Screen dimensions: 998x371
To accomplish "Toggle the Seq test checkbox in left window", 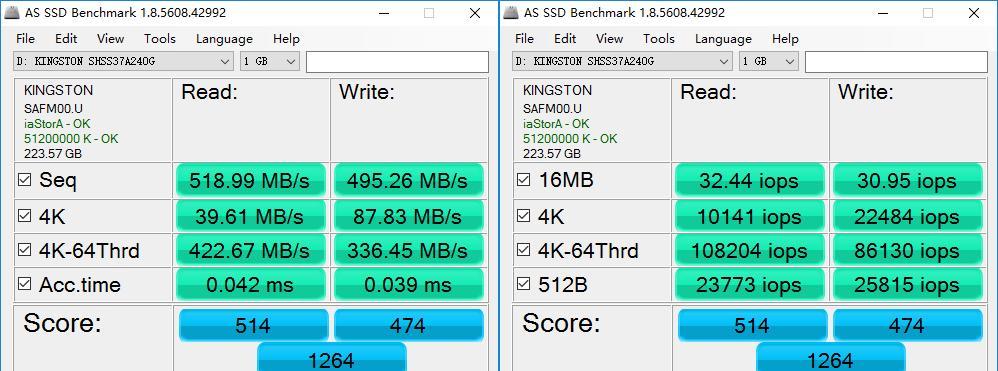I will click(25, 180).
